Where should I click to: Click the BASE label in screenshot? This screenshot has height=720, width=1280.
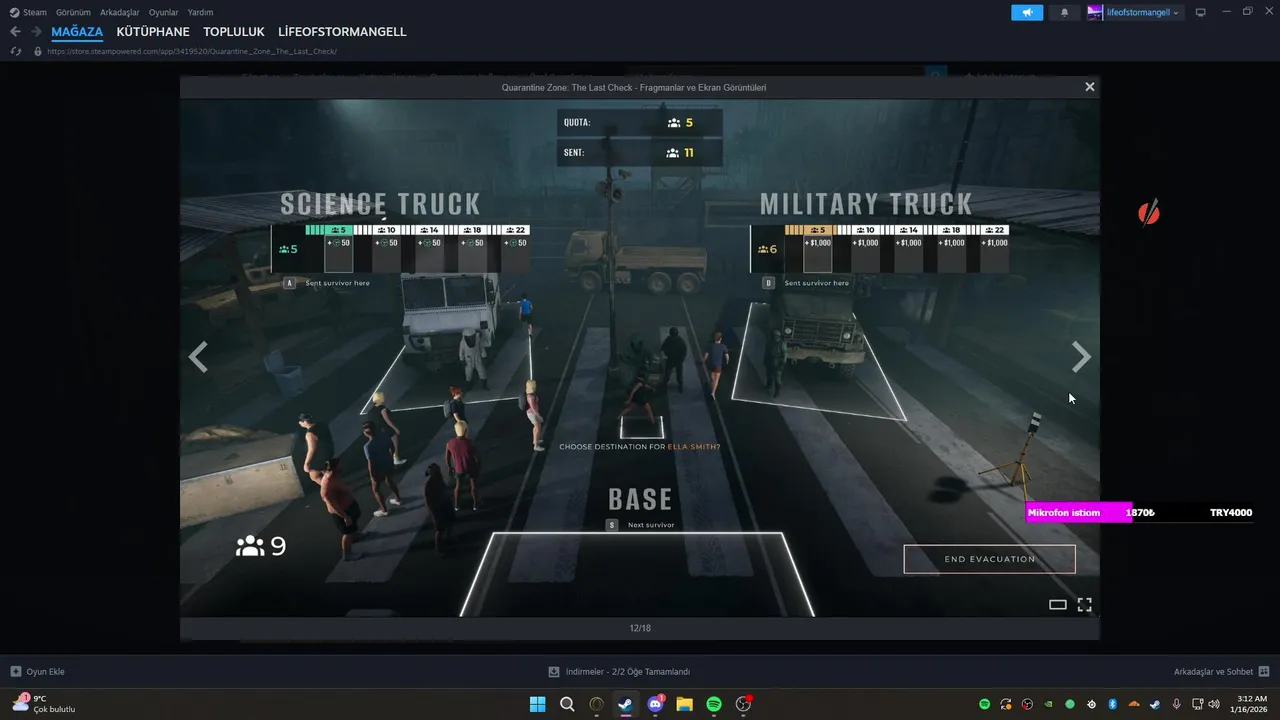640,499
